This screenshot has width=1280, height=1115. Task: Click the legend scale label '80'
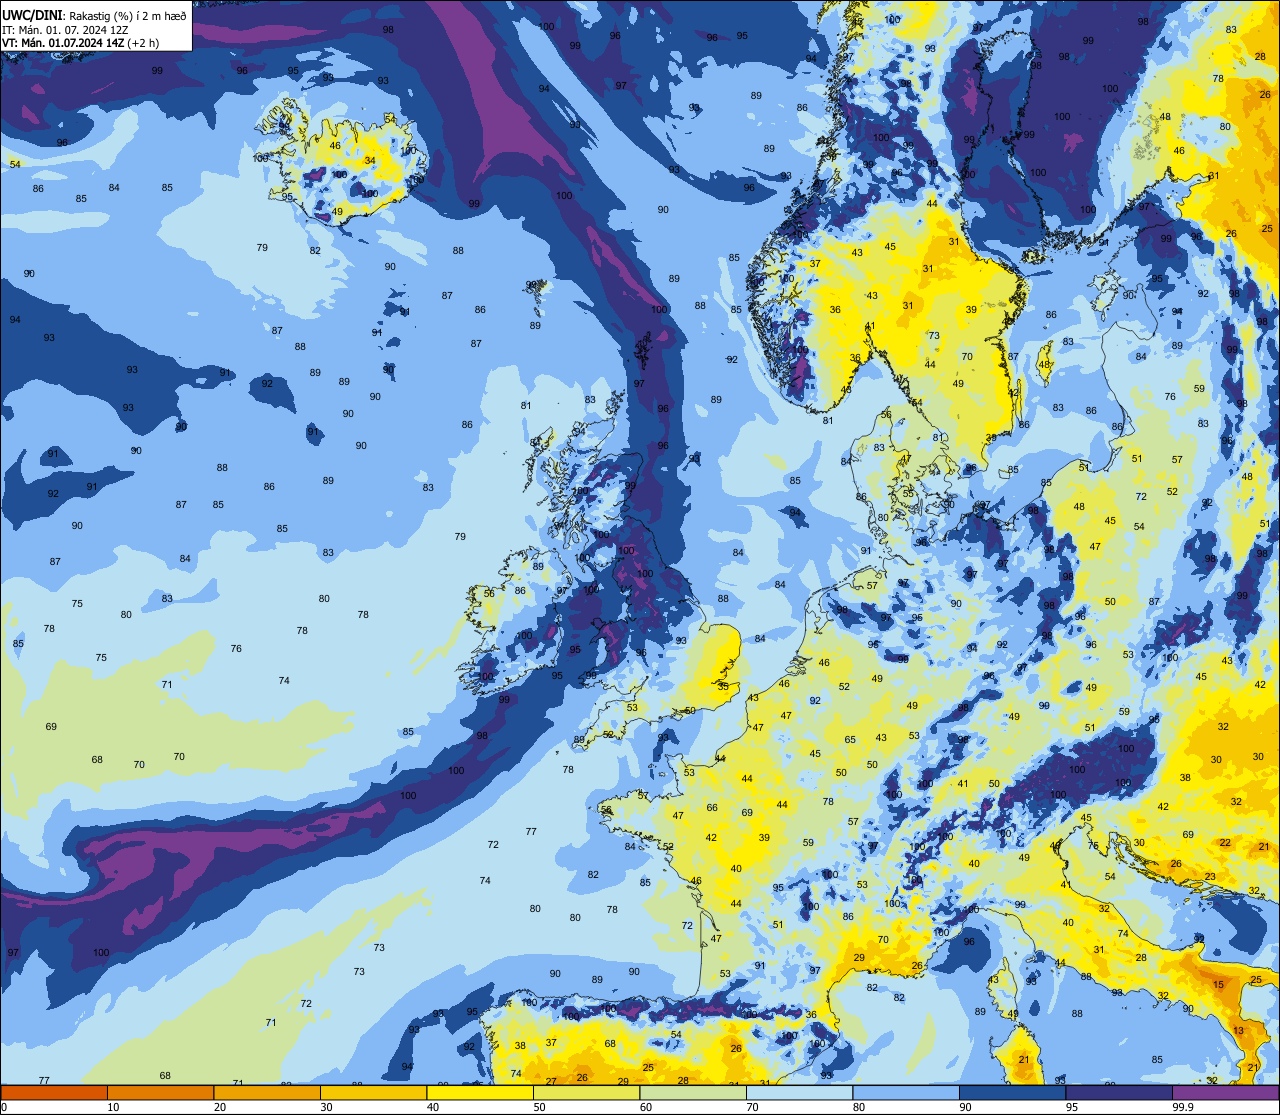pos(859,1107)
